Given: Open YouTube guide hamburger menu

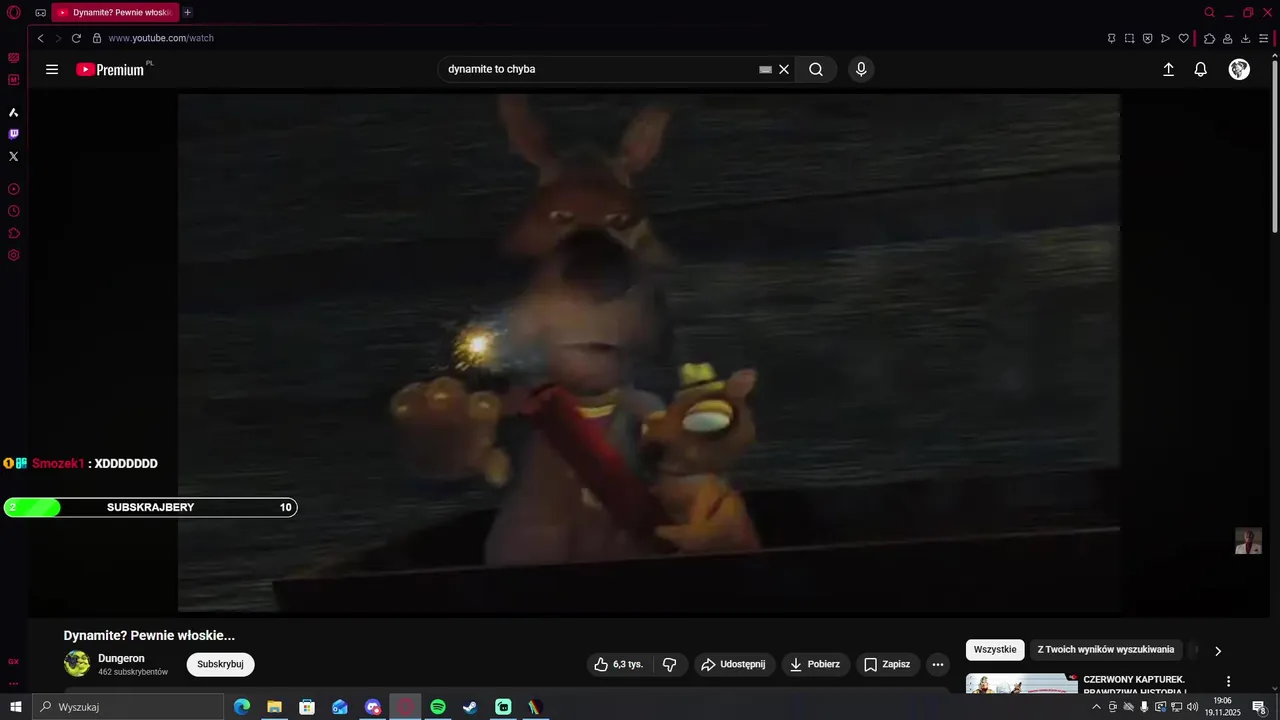Looking at the screenshot, I should [52, 69].
